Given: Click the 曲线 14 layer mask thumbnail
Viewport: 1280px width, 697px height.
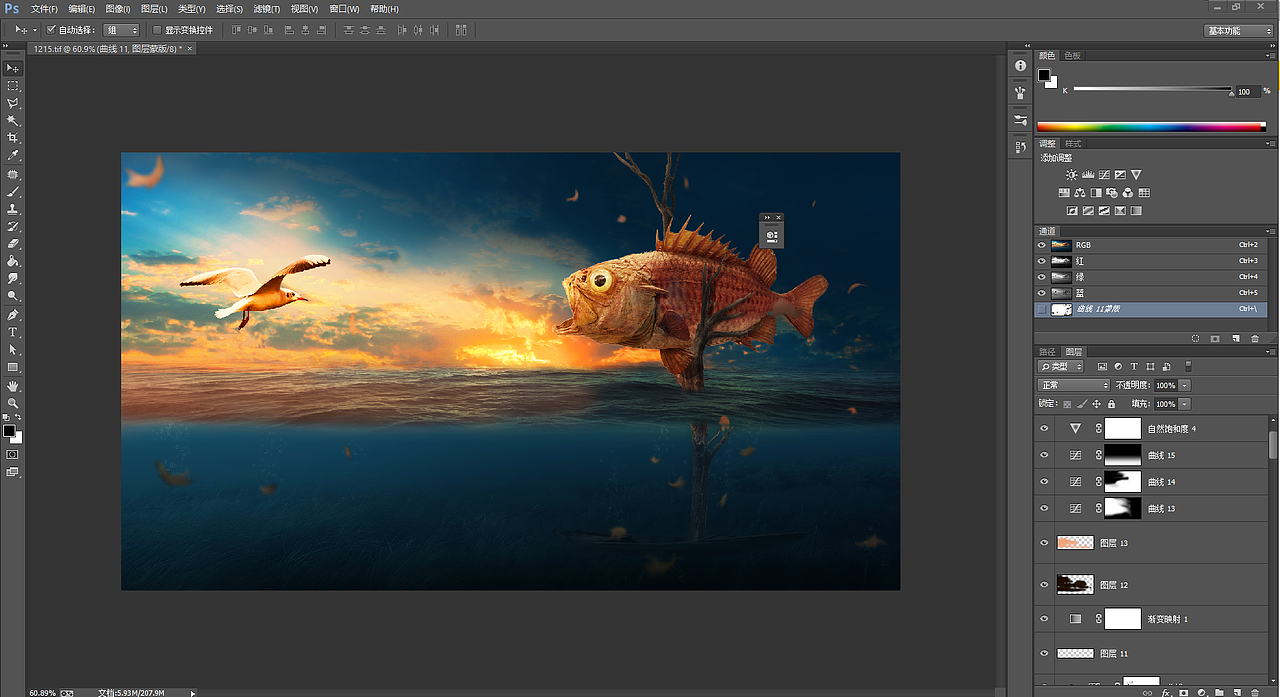Looking at the screenshot, I should click(x=1122, y=481).
